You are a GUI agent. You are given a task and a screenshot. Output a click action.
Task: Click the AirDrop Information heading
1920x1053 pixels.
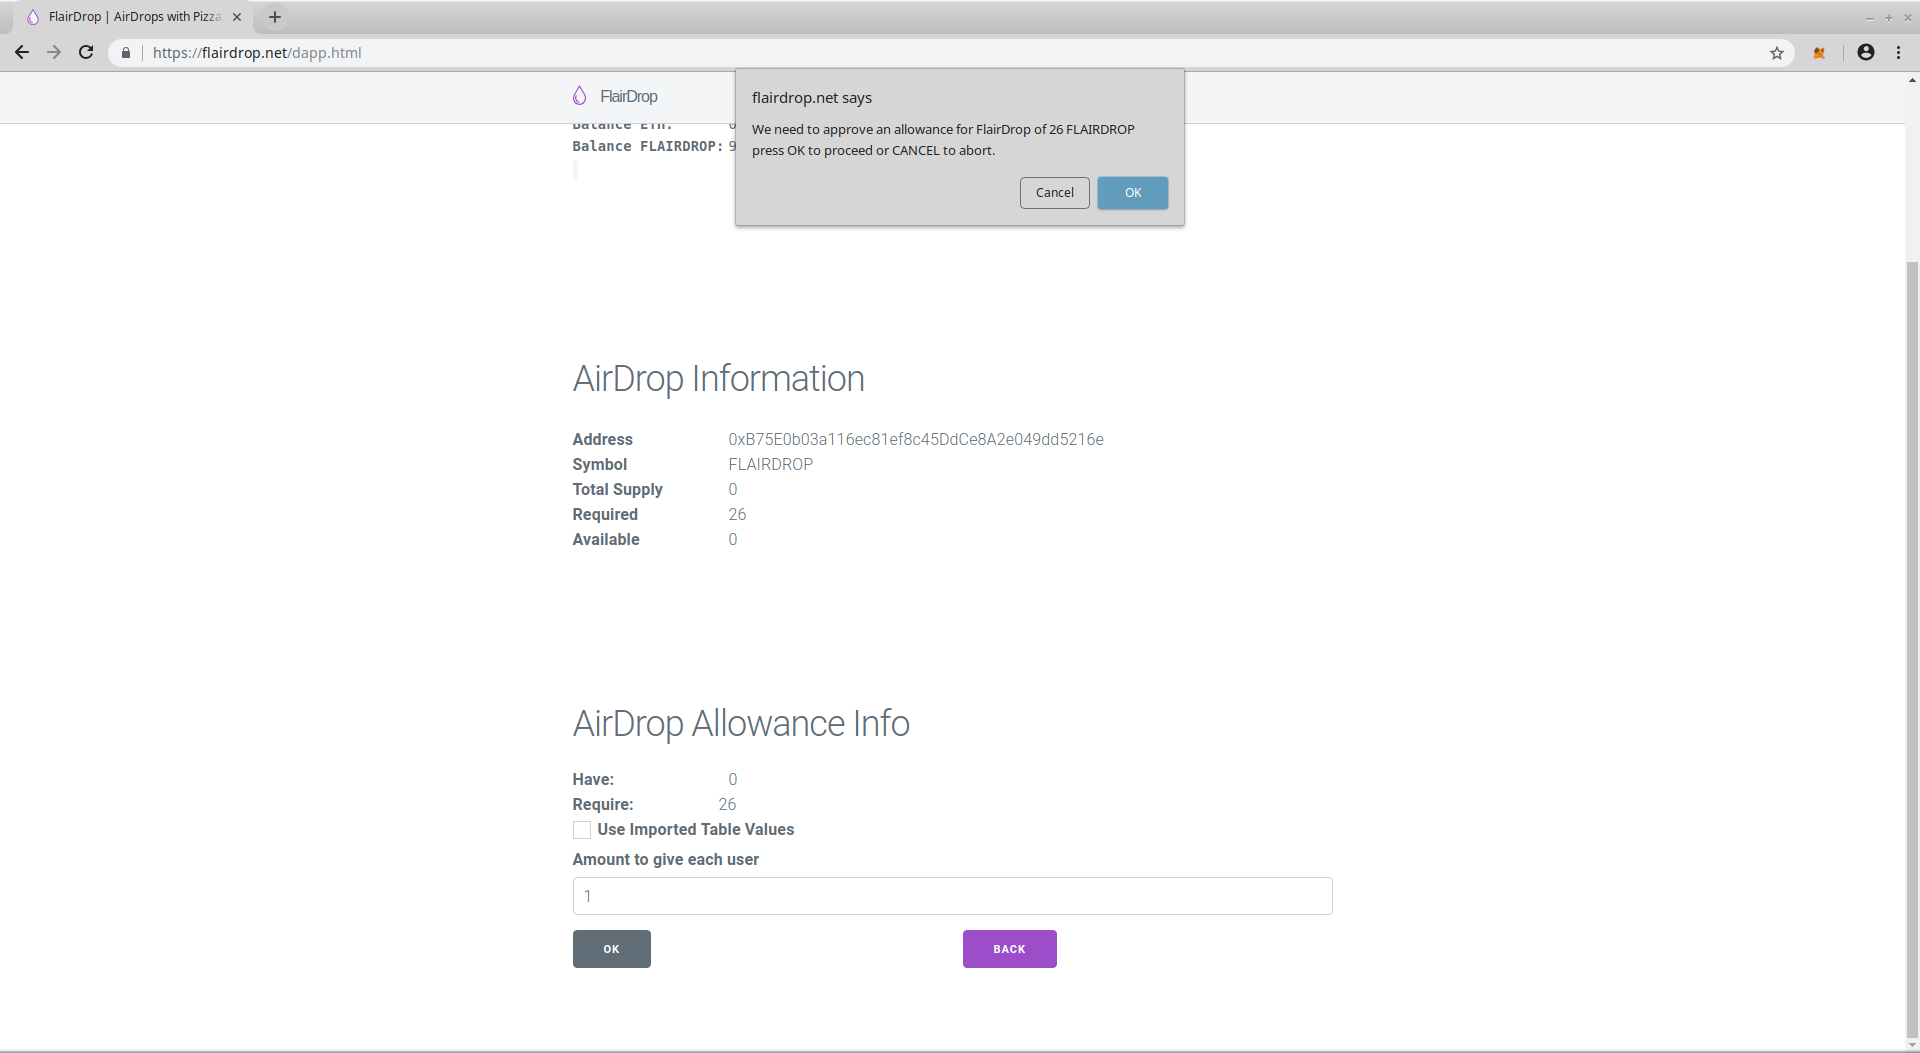click(x=718, y=379)
